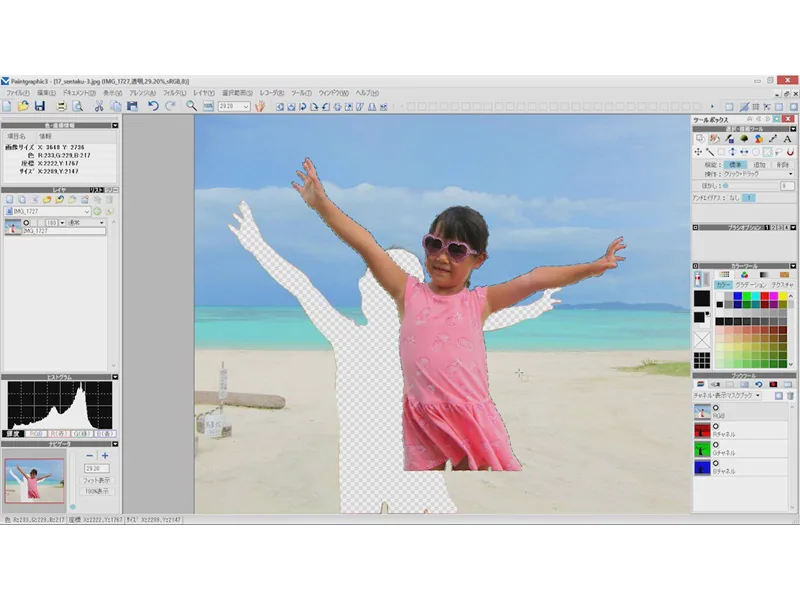Toggle visibility of the R channel
This screenshot has height=600, width=800.
[716, 425]
